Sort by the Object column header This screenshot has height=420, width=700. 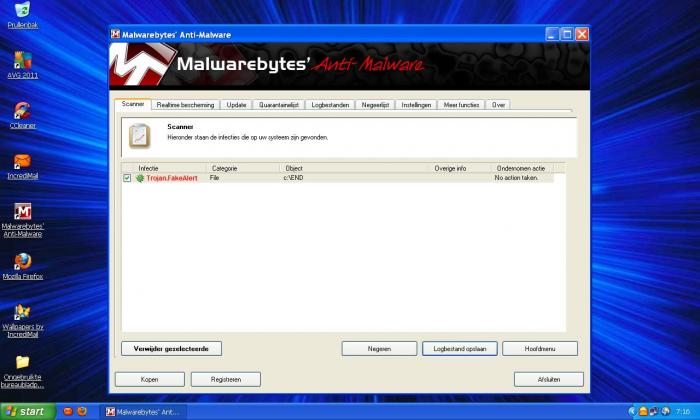pos(354,168)
